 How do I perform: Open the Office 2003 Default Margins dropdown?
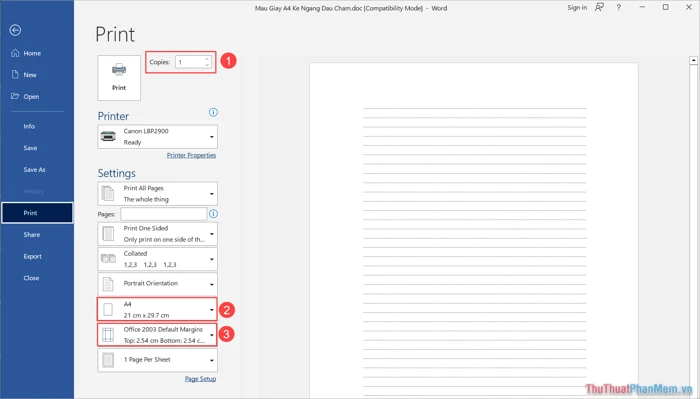tap(158, 335)
